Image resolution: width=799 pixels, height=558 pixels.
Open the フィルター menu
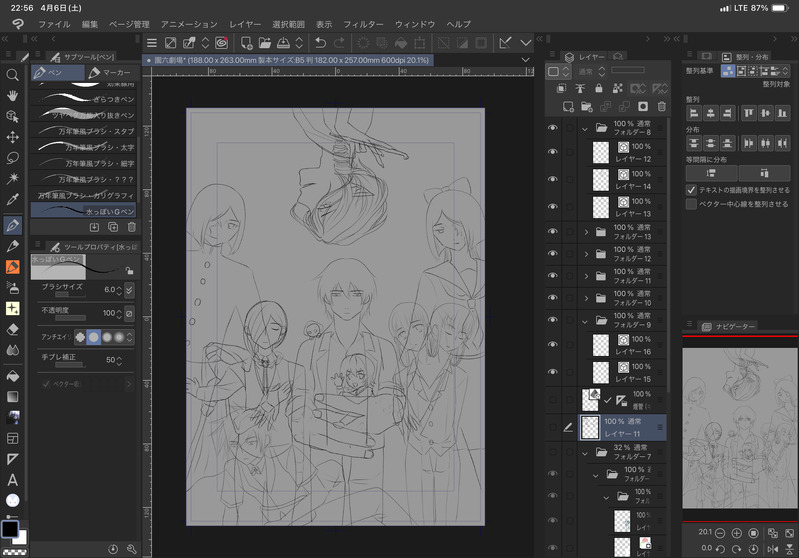coord(363,23)
